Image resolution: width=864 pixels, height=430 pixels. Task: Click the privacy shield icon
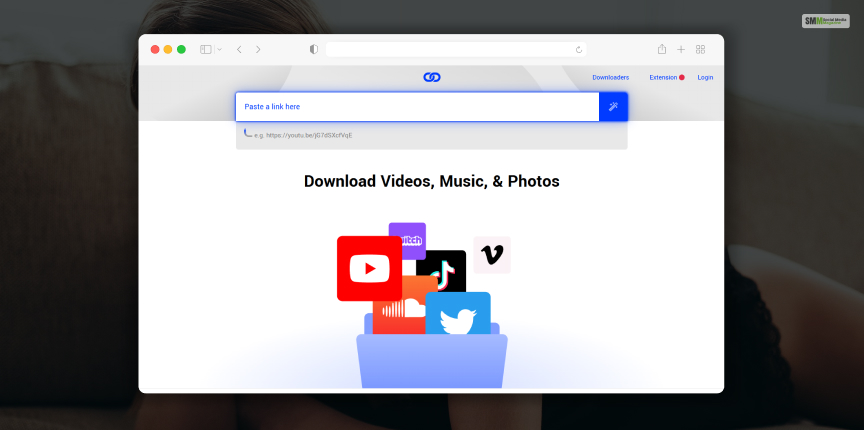coord(314,50)
